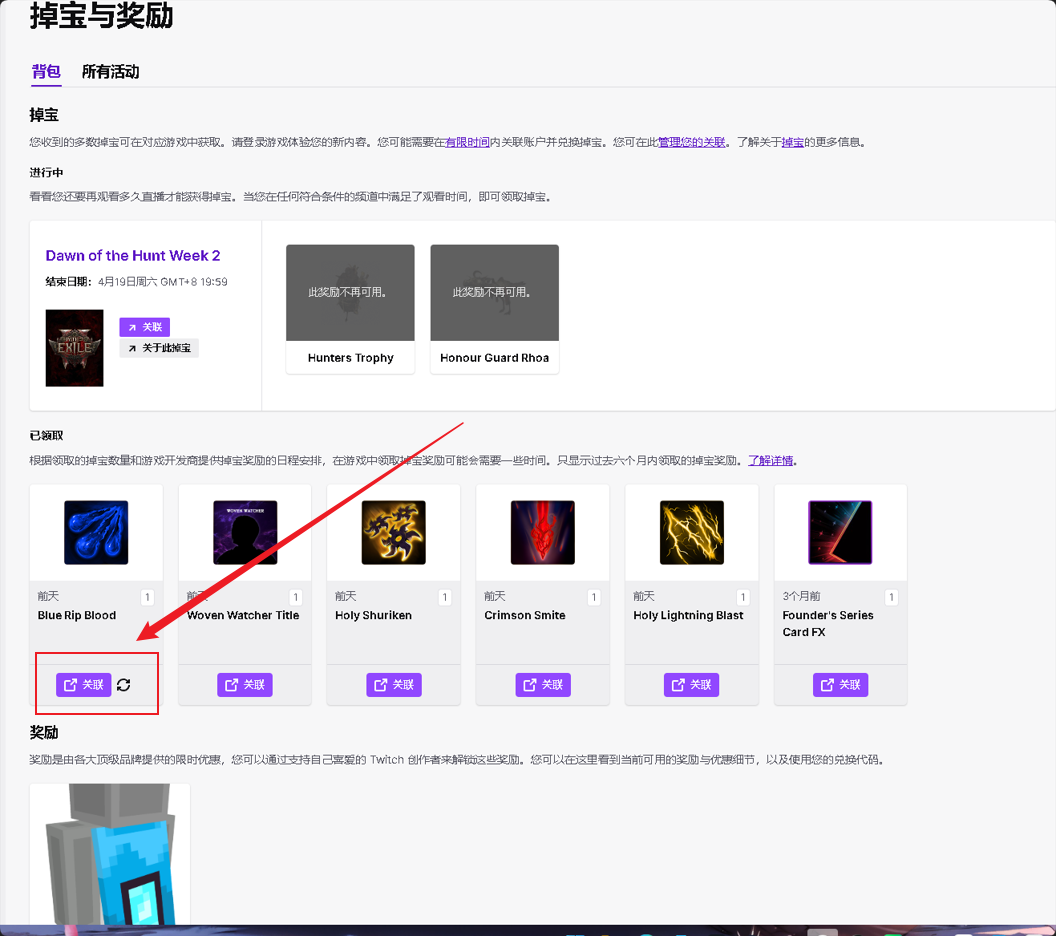Open the 掉宝 info link
The width and height of the screenshot is (1056, 936).
tap(793, 142)
